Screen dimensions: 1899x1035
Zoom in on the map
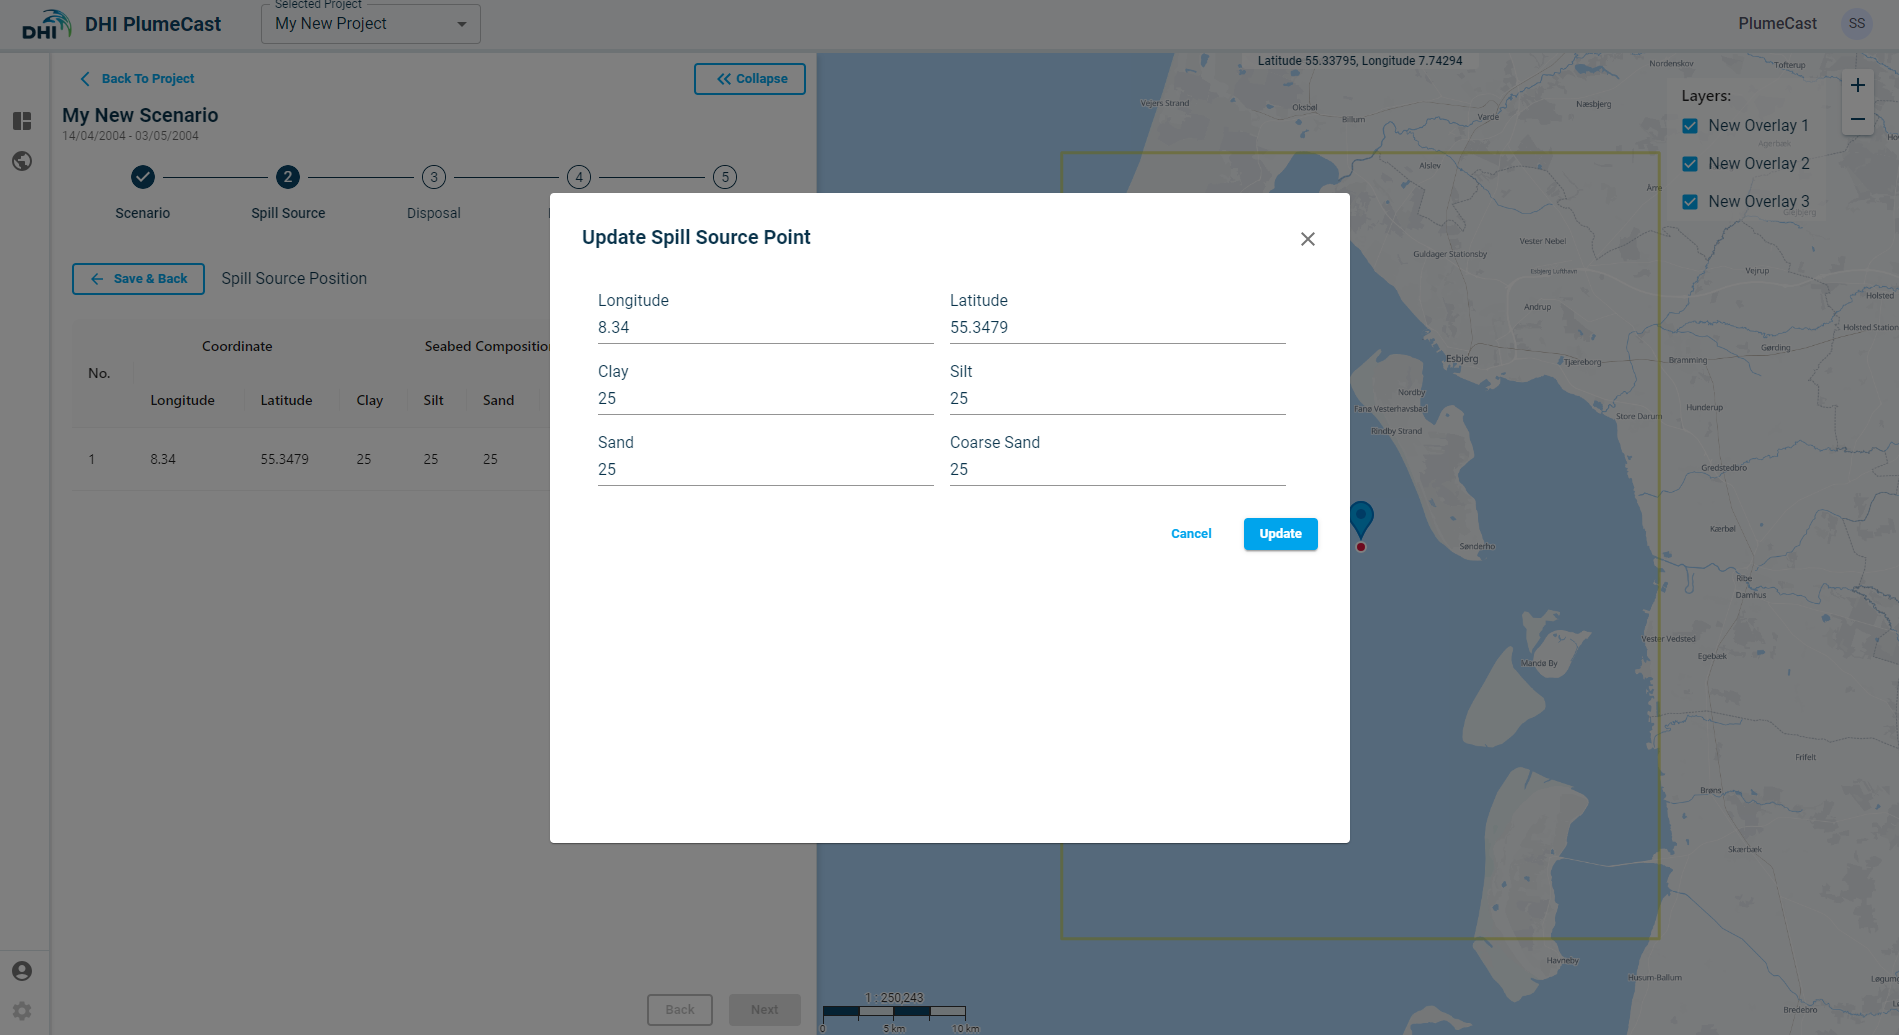pyautogui.click(x=1857, y=86)
